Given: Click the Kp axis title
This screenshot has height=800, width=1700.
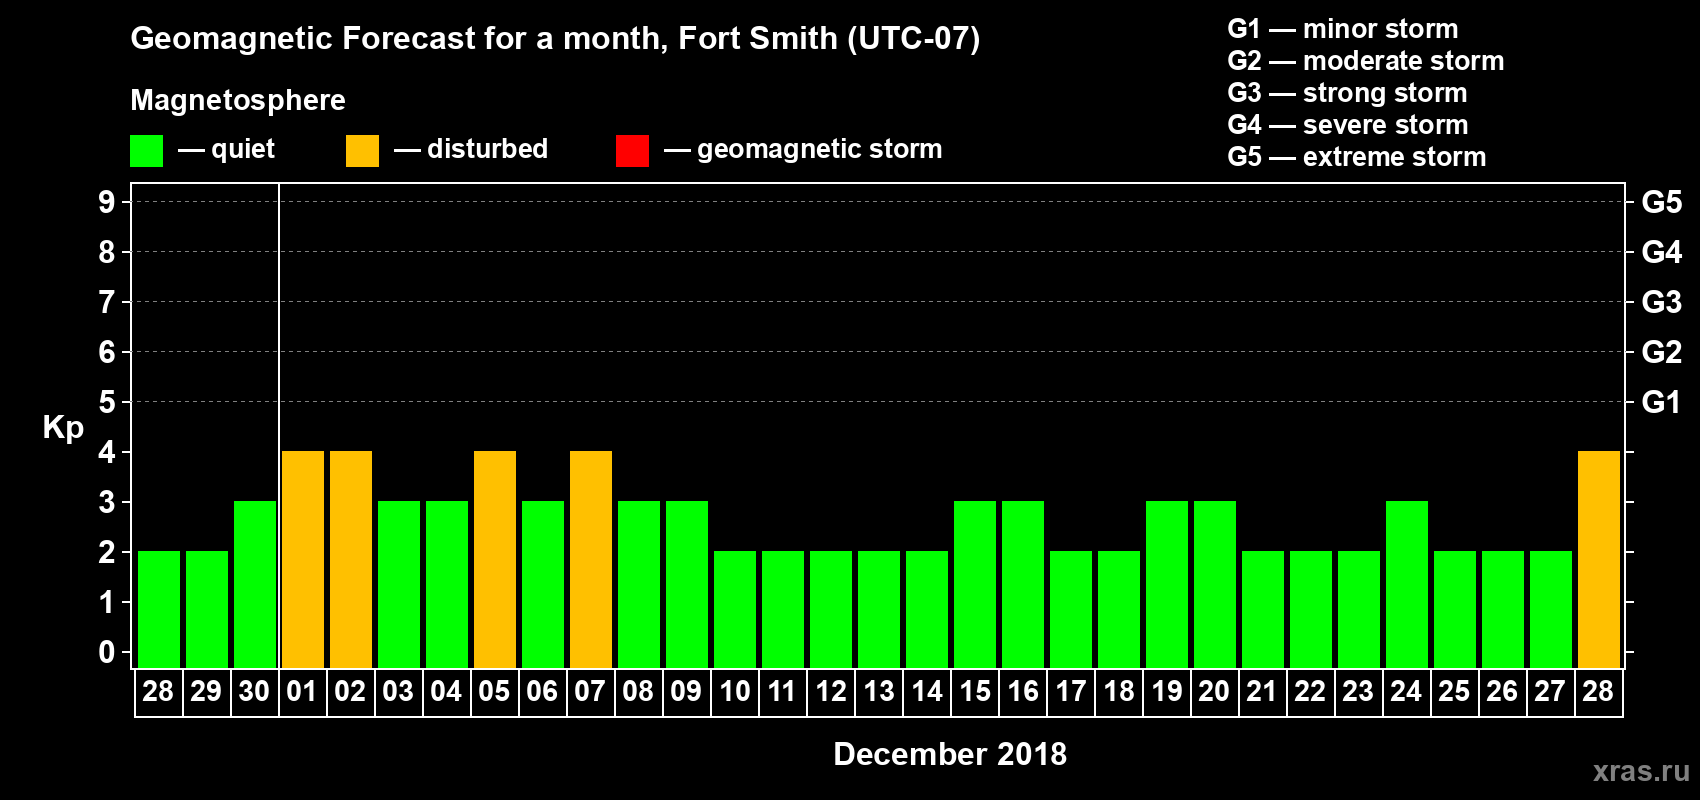Looking at the screenshot, I should coord(63,428).
